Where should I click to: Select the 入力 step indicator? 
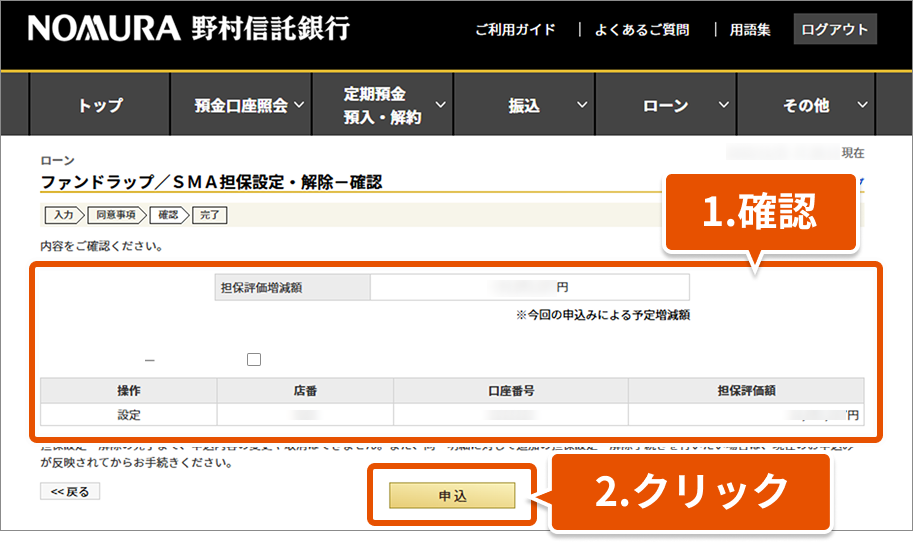point(63,215)
